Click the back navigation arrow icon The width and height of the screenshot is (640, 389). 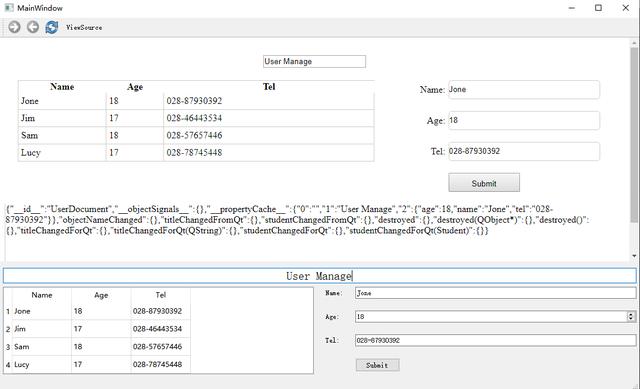[33, 27]
